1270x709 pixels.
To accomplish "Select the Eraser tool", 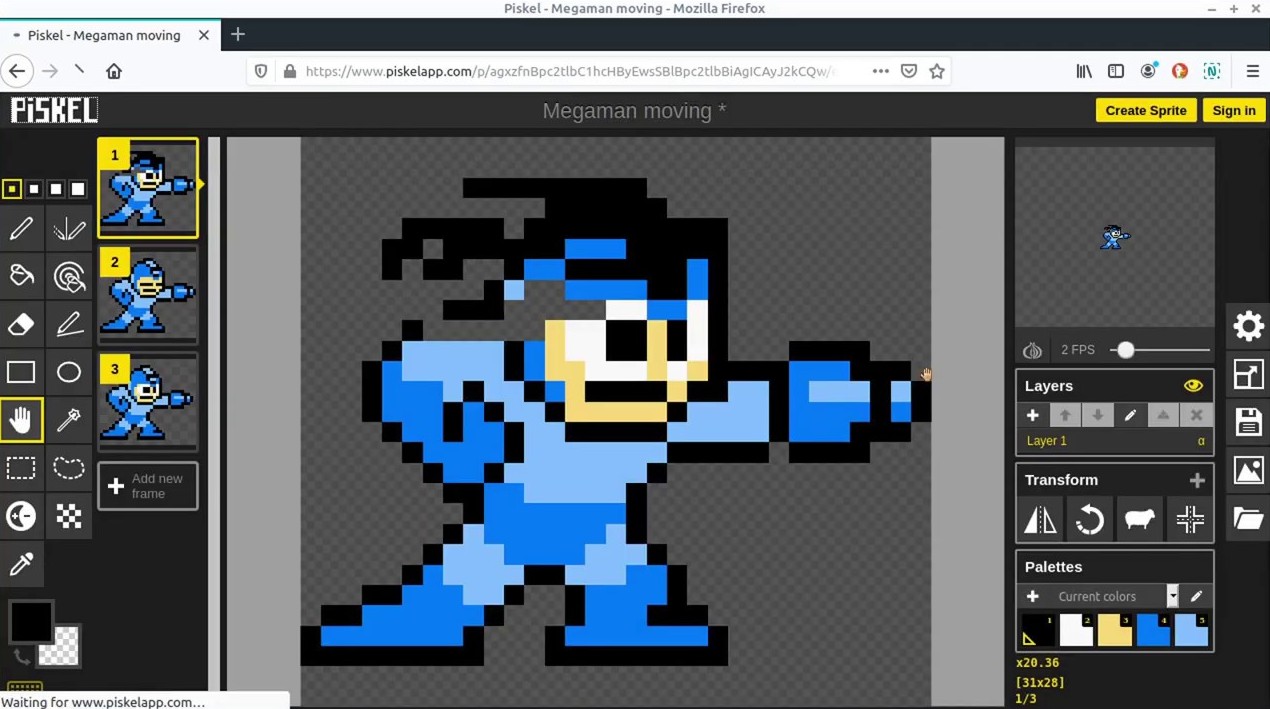I will tap(21, 324).
